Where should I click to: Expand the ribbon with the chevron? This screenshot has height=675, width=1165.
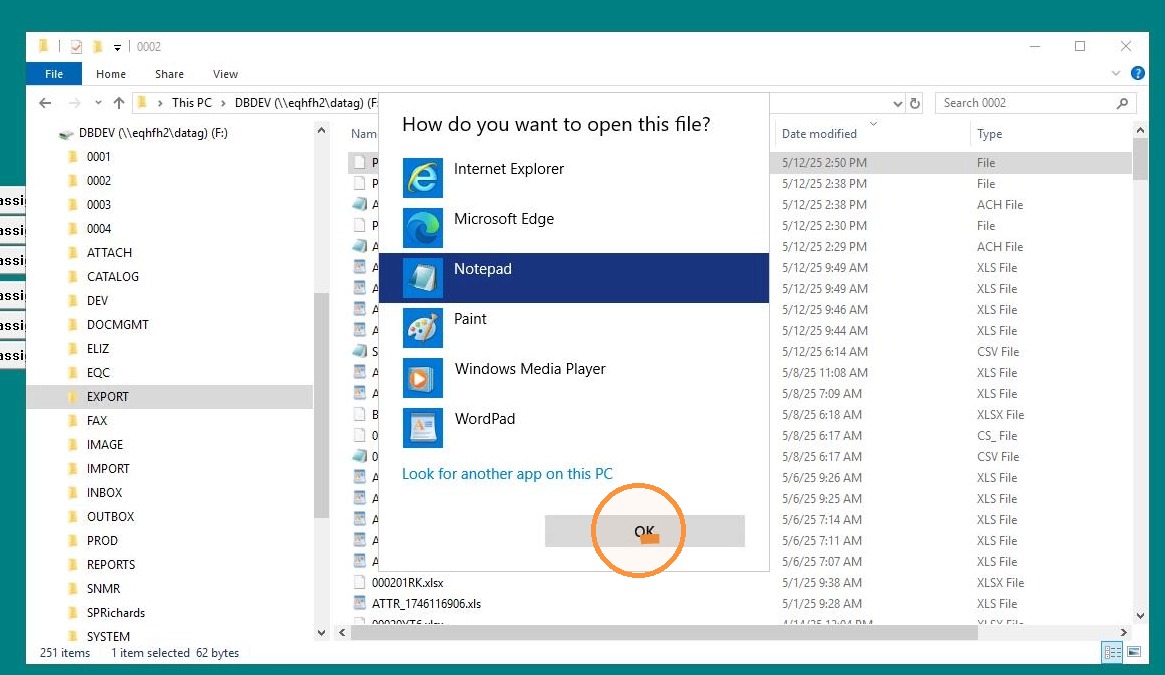(x=1115, y=74)
